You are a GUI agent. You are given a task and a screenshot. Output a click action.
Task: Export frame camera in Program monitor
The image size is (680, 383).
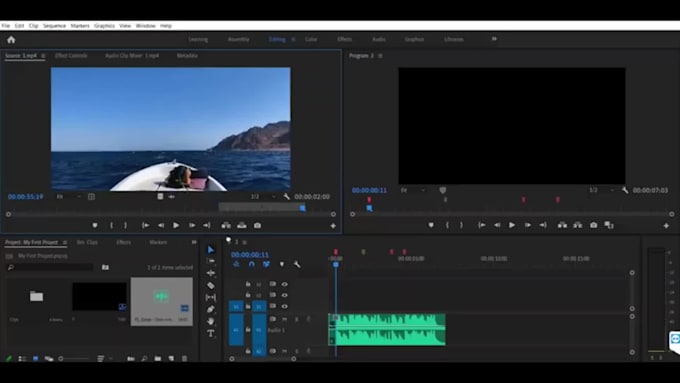(x=593, y=225)
